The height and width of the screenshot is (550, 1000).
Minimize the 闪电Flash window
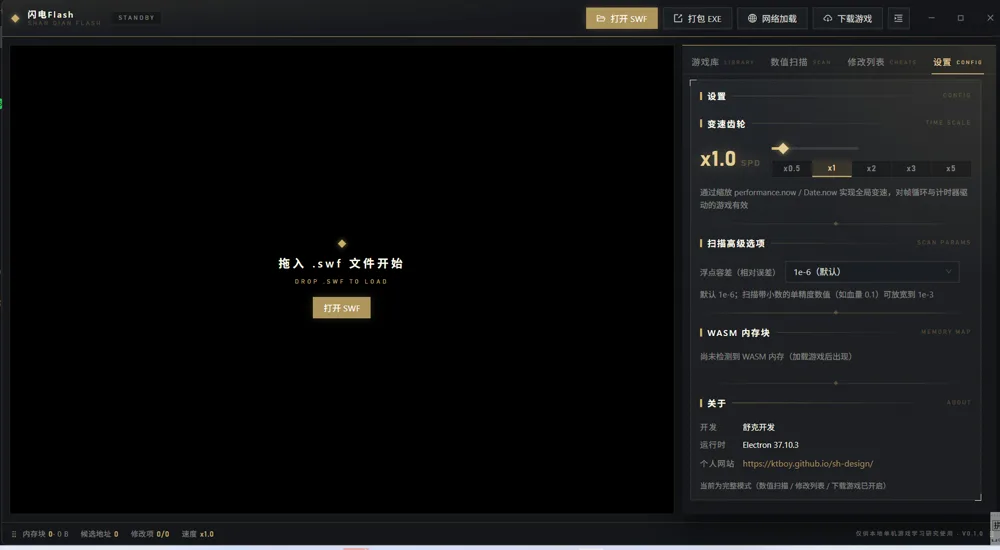[932, 18]
